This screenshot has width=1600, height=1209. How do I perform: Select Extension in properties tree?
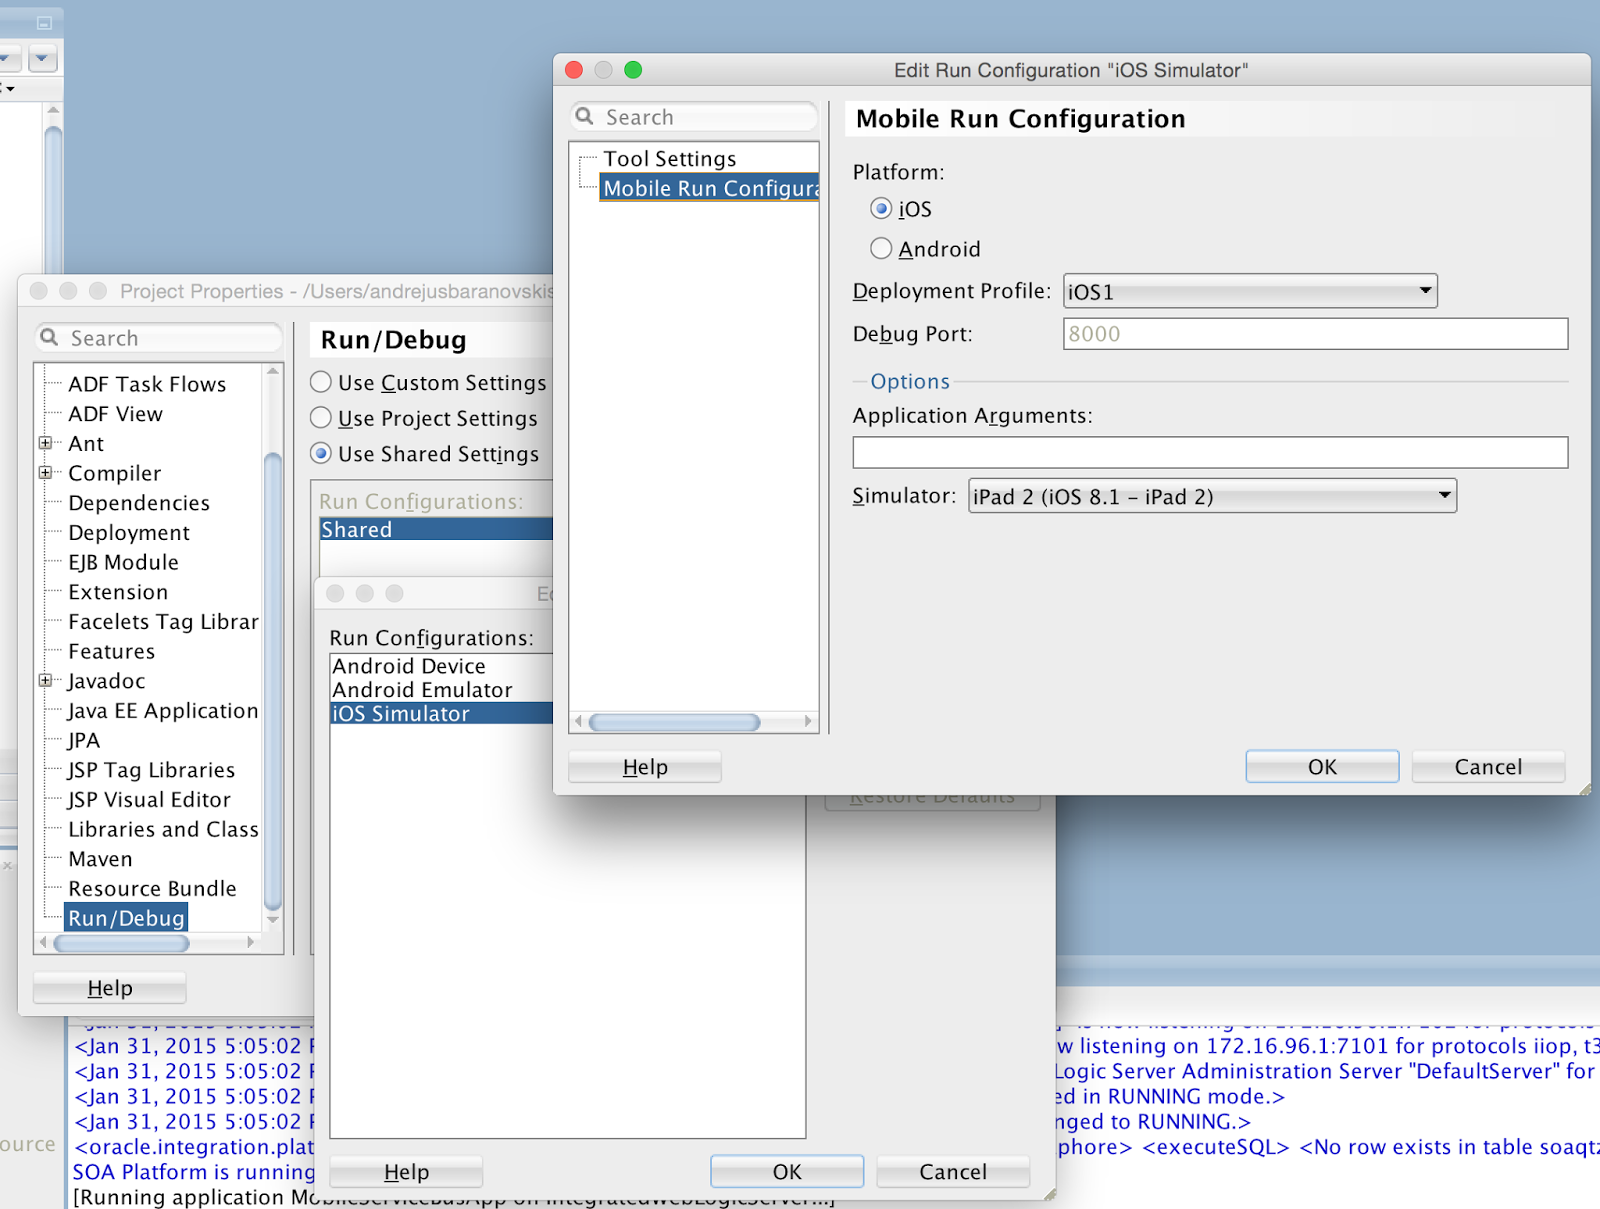point(118,592)
